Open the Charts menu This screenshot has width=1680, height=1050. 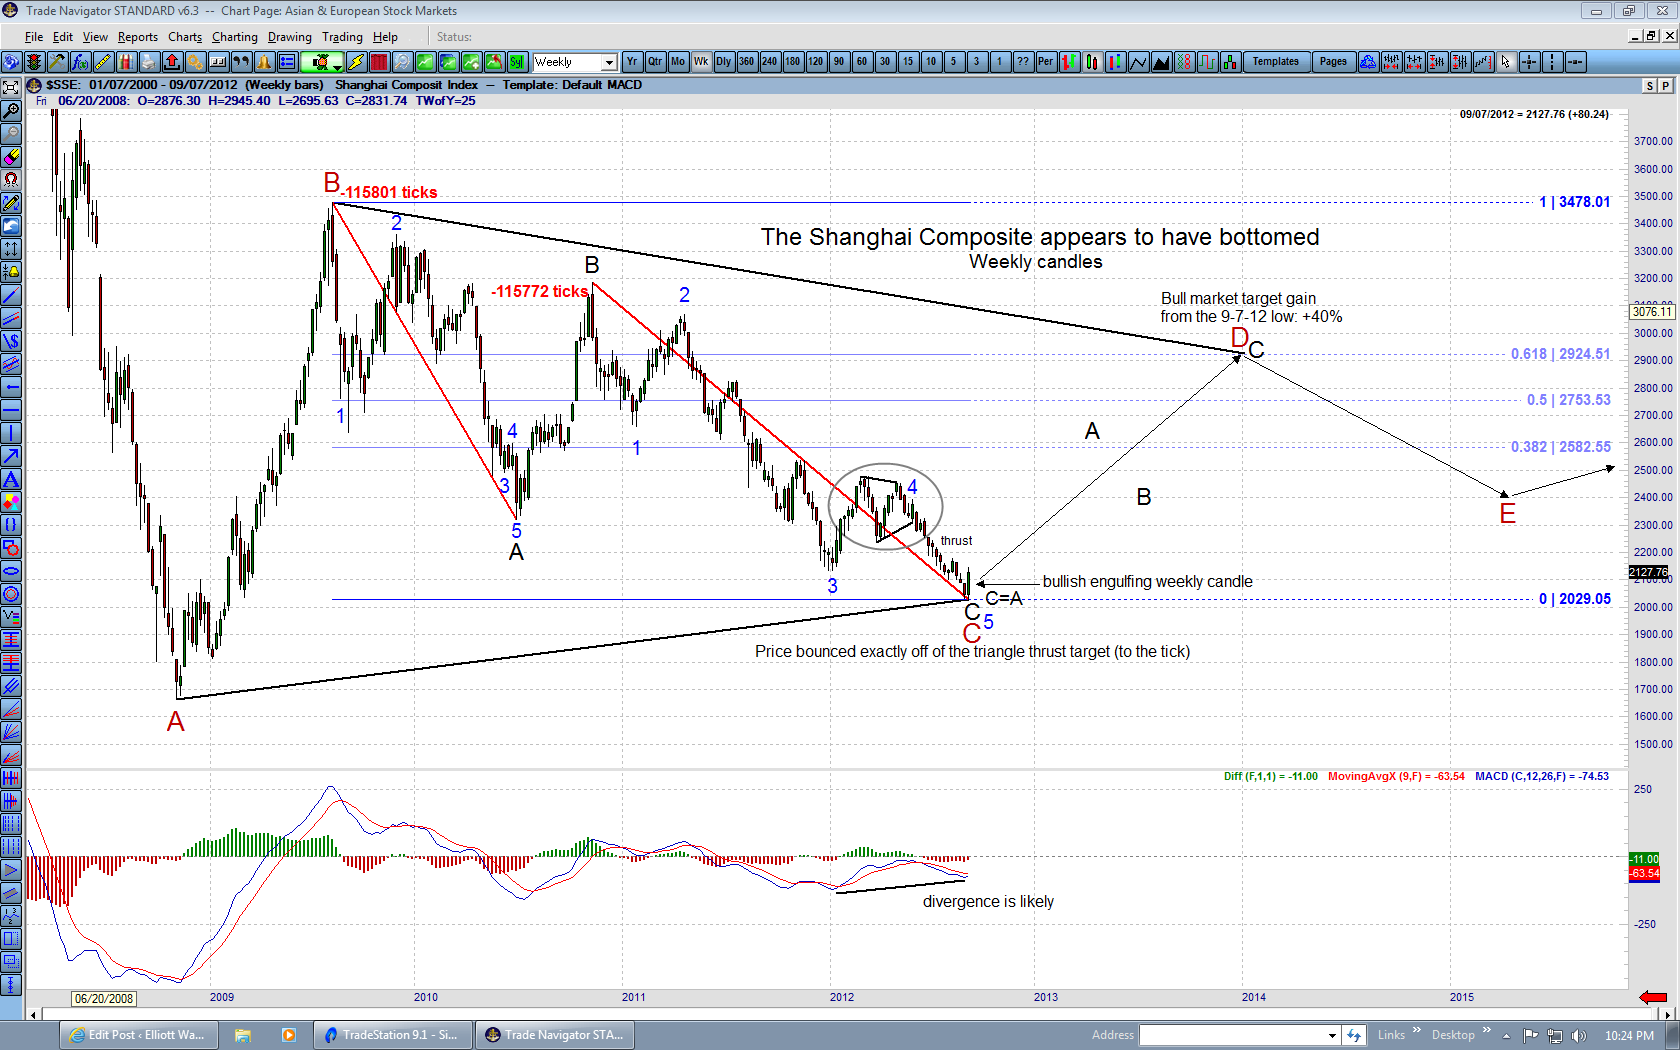pyautogui.click(x=185, y=37)
